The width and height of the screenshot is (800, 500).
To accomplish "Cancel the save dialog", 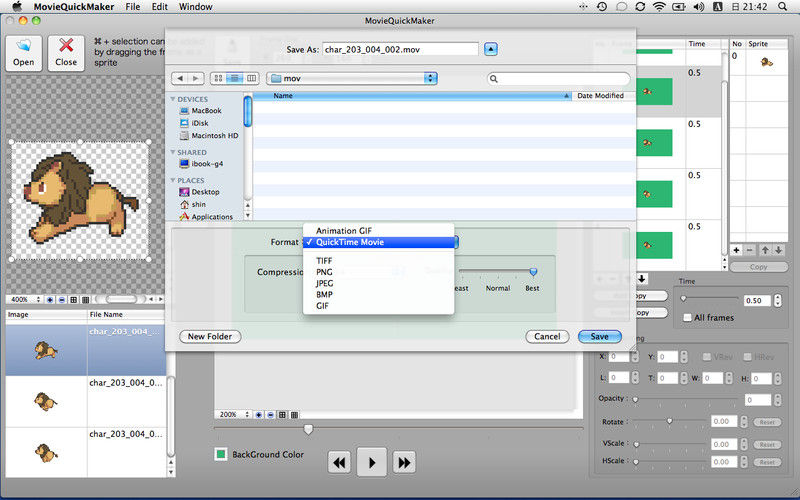I will tap(547, 336).
